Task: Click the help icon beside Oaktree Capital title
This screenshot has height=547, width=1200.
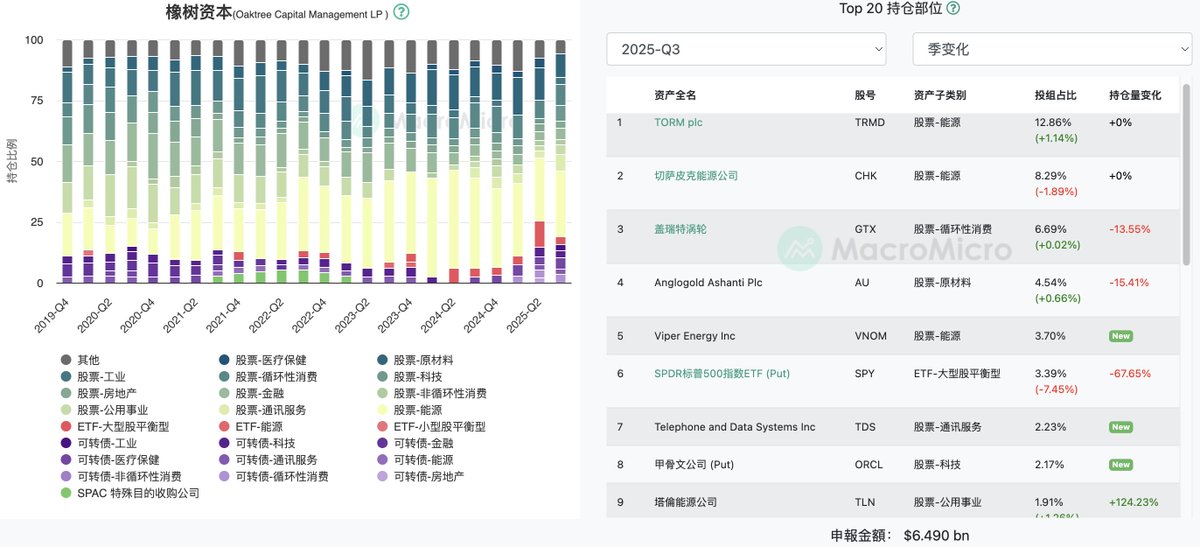Action: click(x=401, y=12)
